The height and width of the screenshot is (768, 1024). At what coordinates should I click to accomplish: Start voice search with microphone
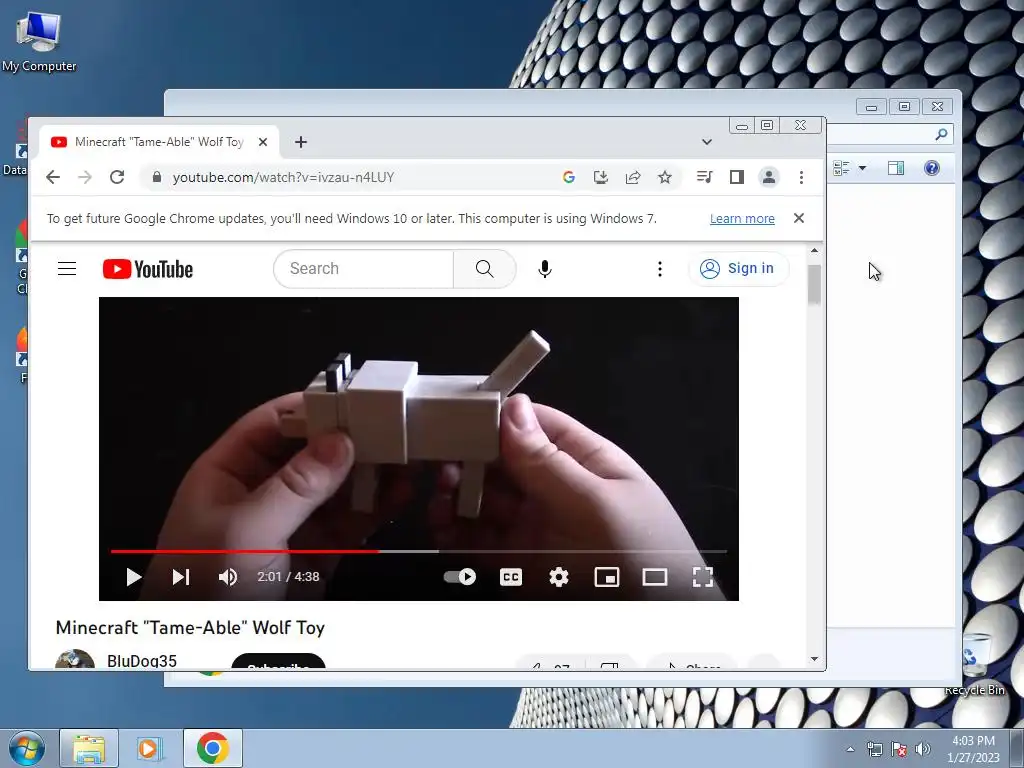[545, 268]
